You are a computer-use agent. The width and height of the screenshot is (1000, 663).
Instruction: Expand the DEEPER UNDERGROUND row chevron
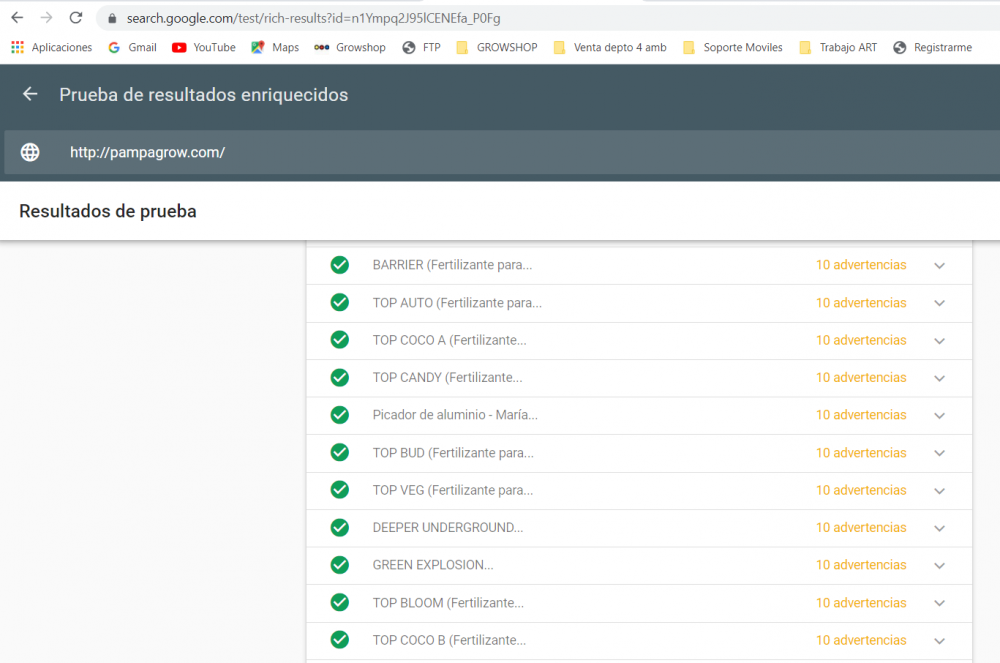(x=939, y=528)
